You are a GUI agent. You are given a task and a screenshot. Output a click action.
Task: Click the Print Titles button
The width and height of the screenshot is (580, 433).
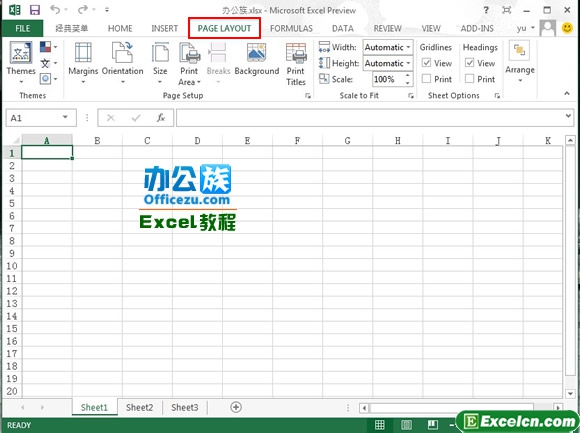click(x=296, y=64)
